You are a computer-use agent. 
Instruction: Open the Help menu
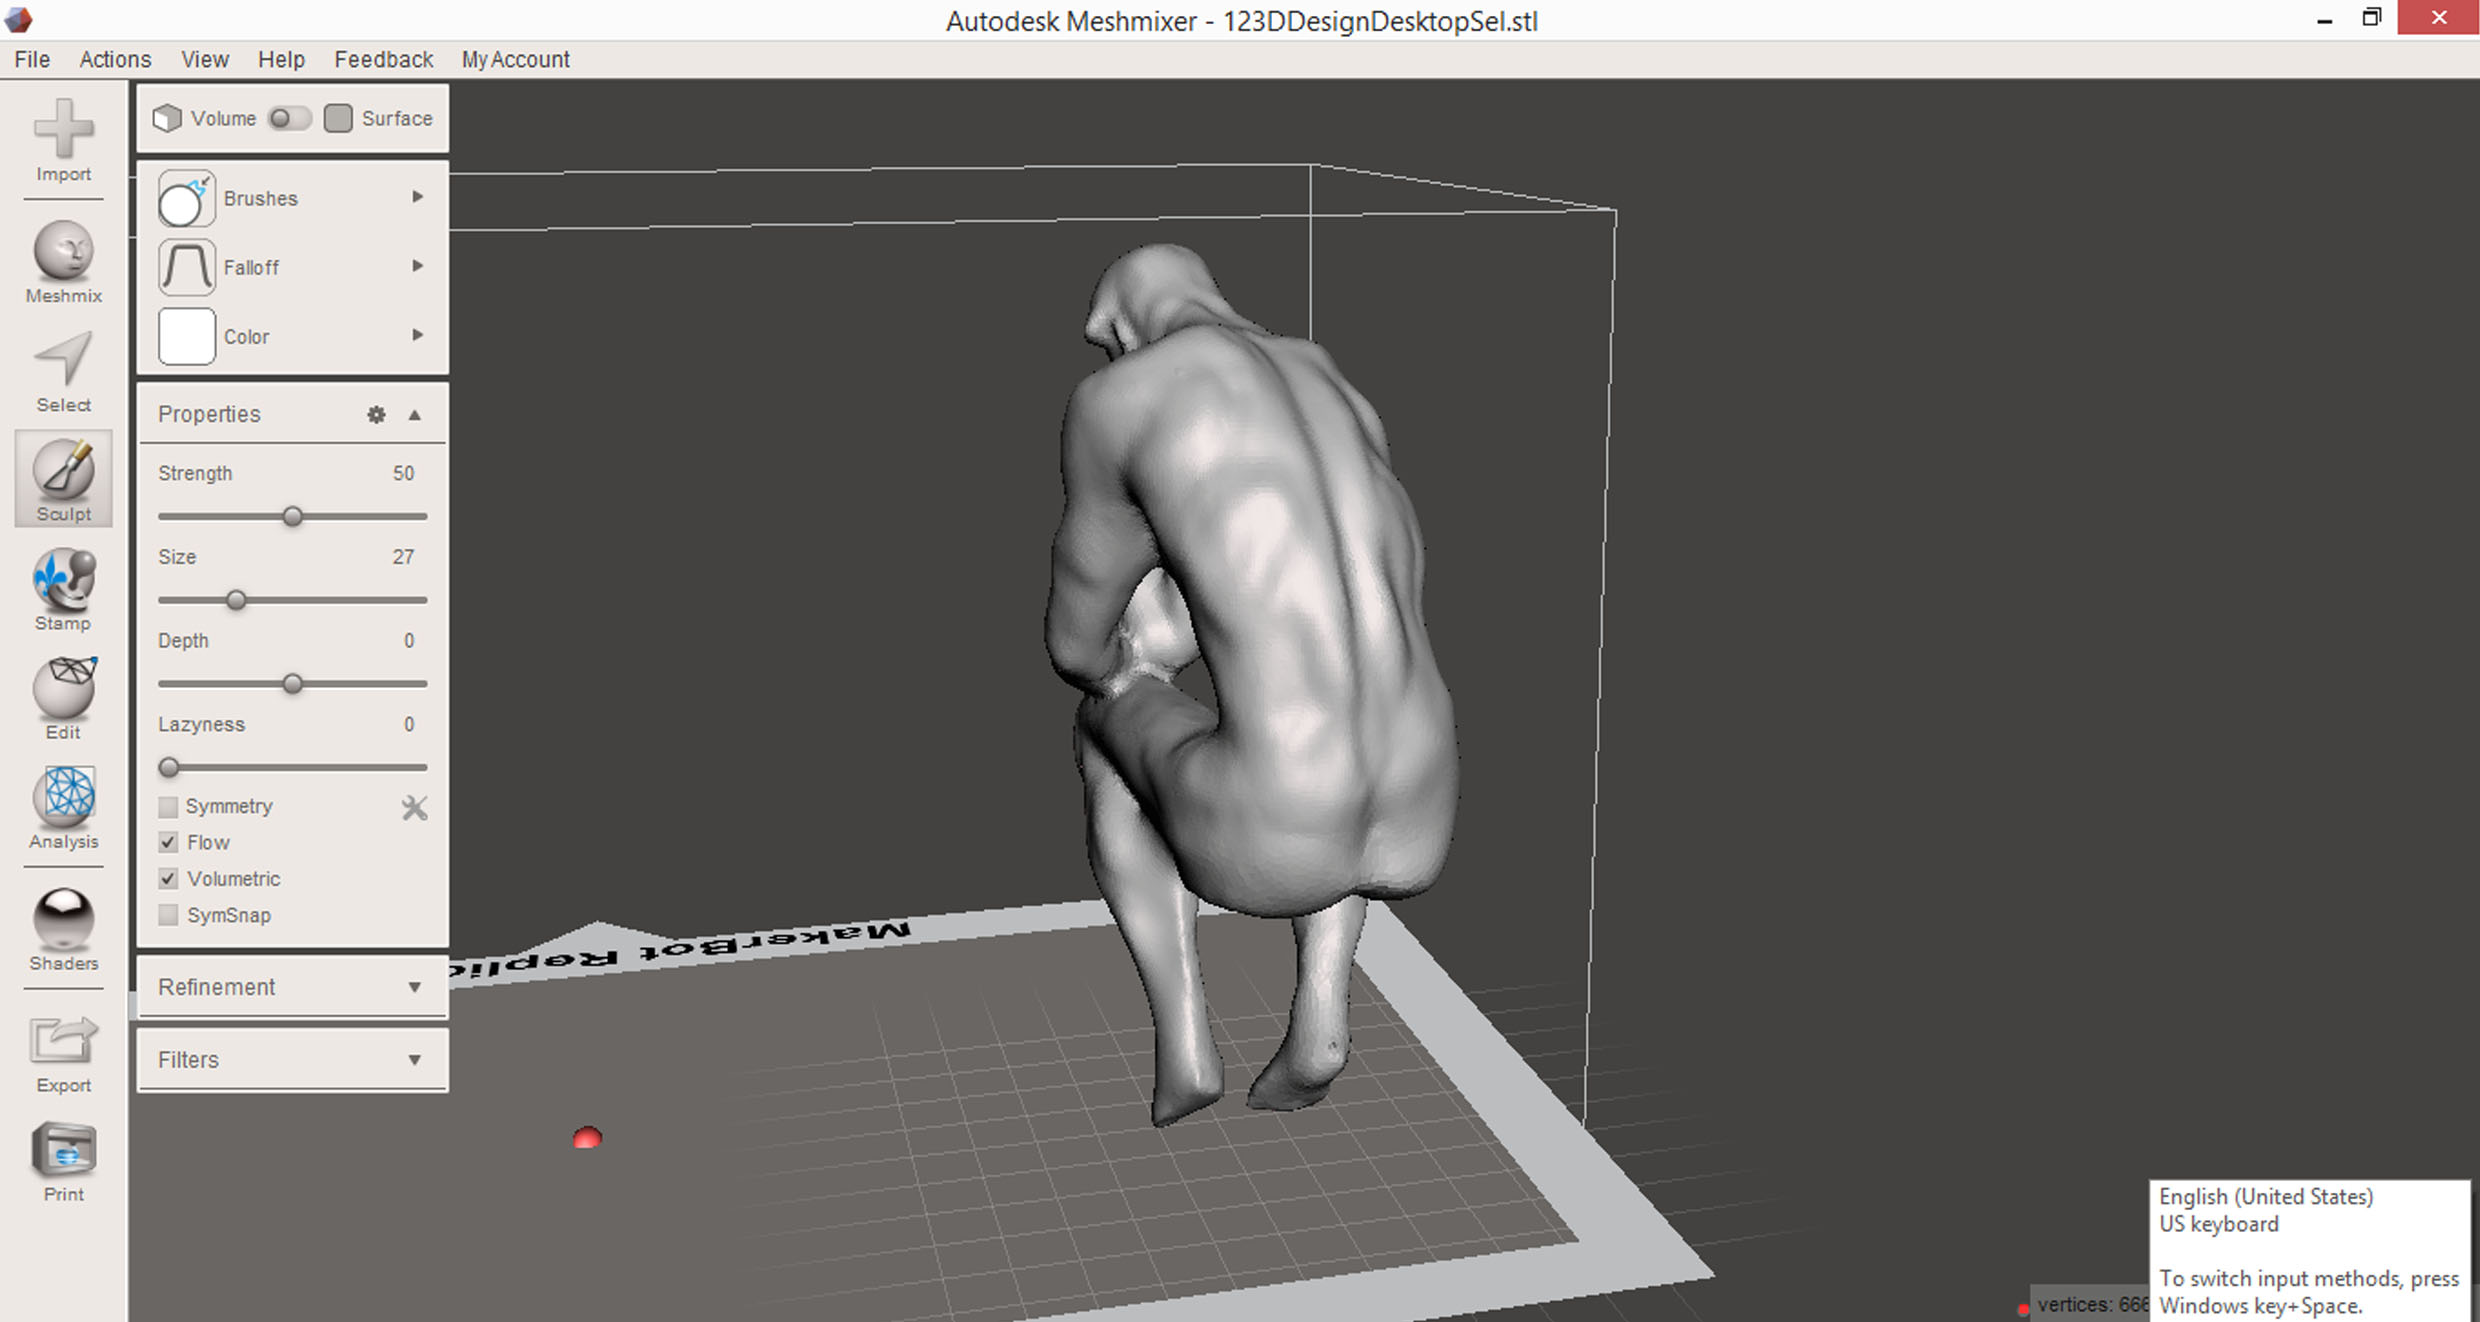pos(281,59)
